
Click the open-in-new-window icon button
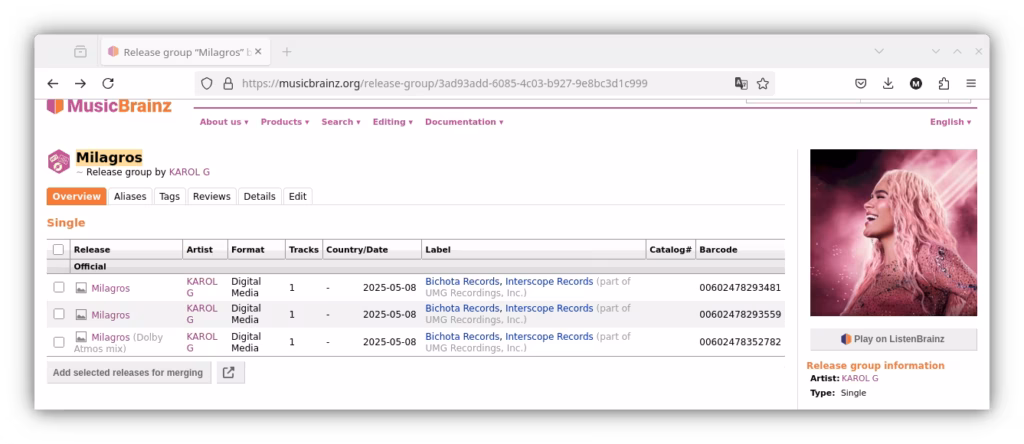tap(231, 372)
